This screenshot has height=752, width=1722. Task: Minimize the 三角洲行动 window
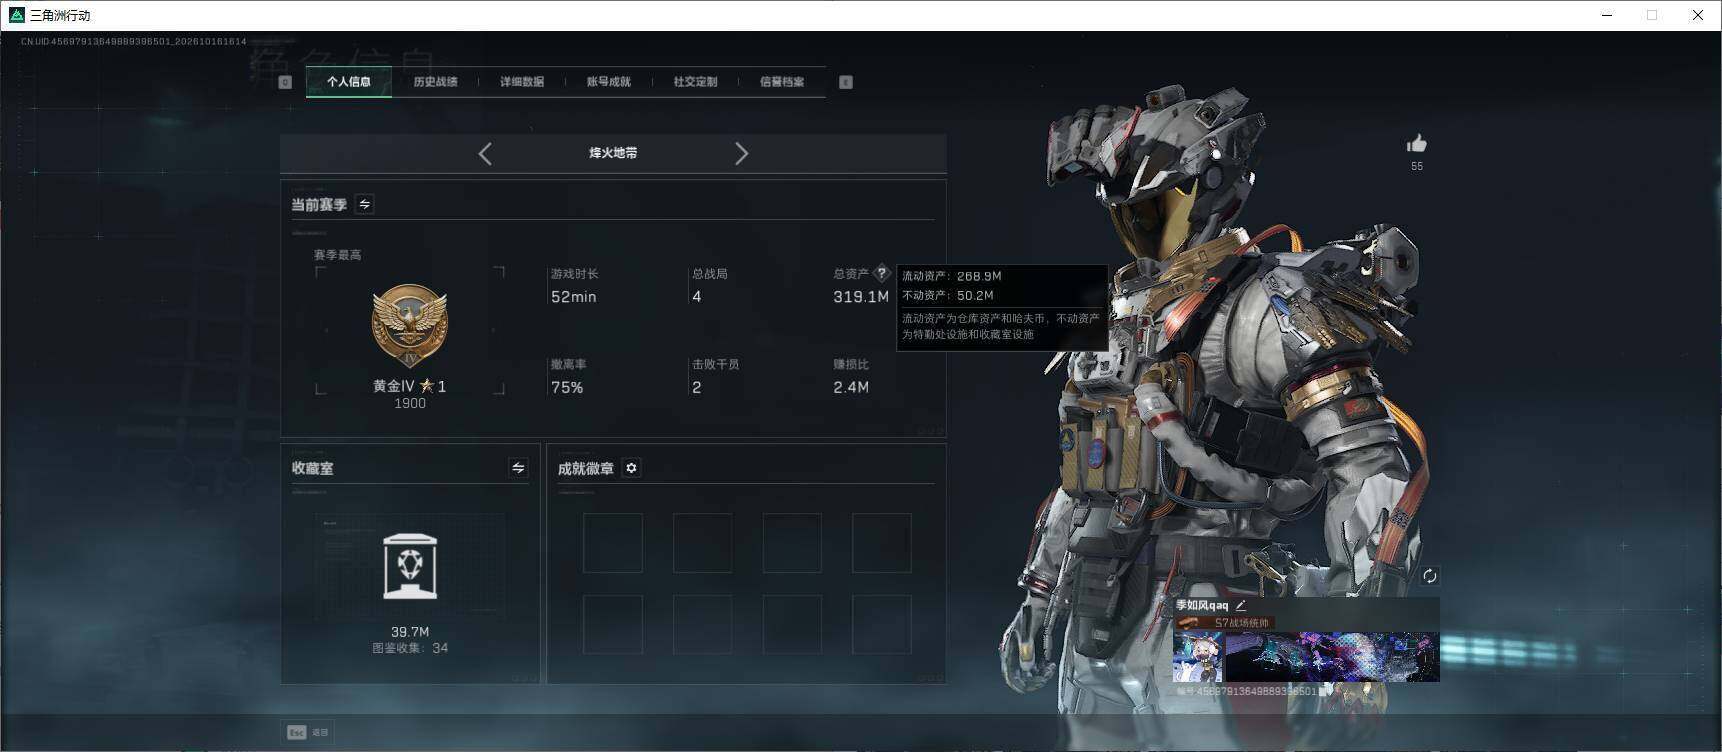tap(1607, 15)
